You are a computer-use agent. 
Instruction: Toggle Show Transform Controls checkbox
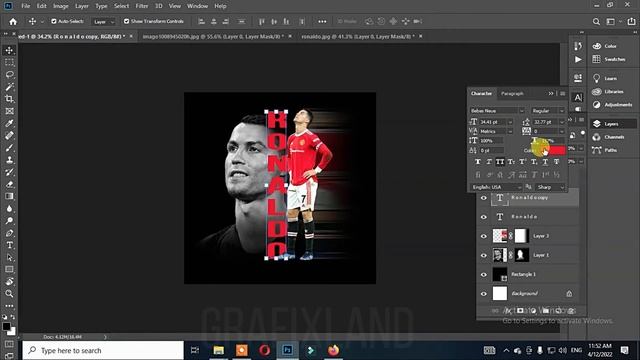(127, 21)
